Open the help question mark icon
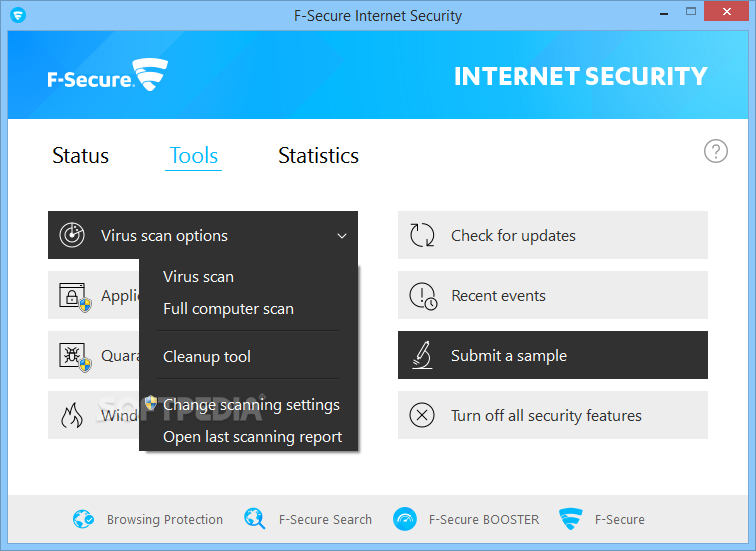The width and height of the screenshot is (756, 551). tap(716, 151)
